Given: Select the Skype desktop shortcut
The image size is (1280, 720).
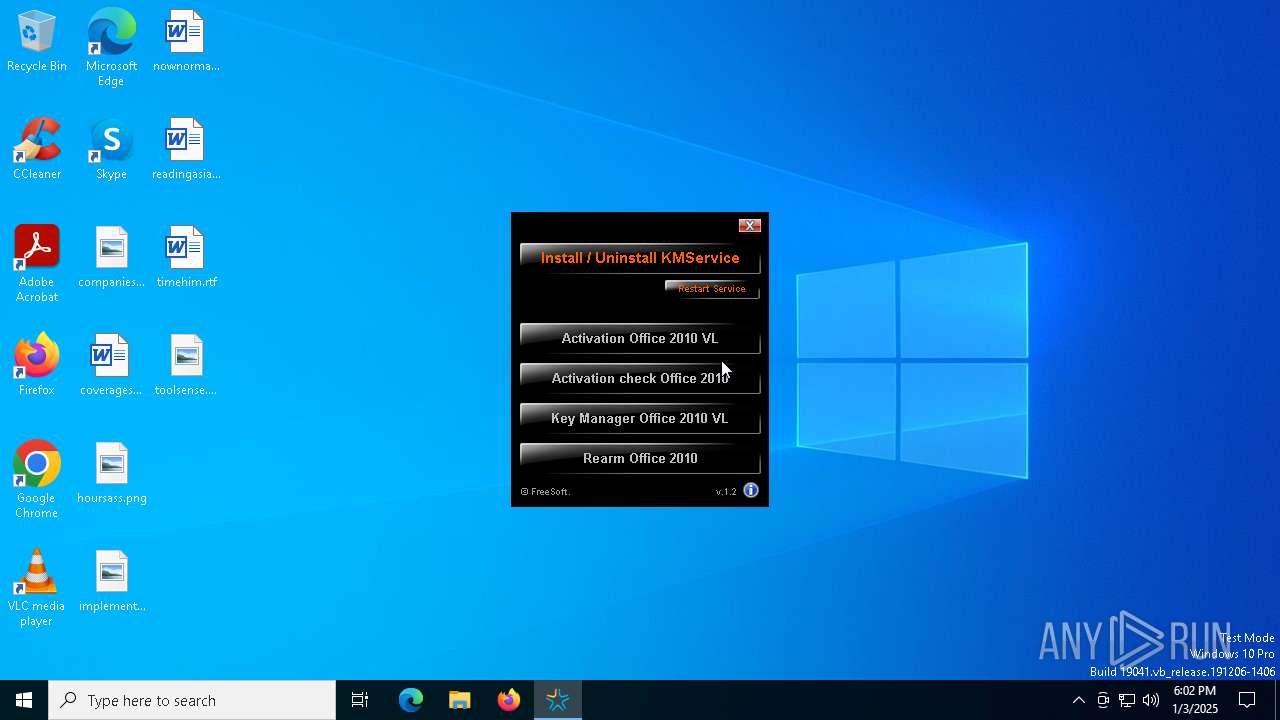Looking at the screenshot, I should (x=111, y=150).
